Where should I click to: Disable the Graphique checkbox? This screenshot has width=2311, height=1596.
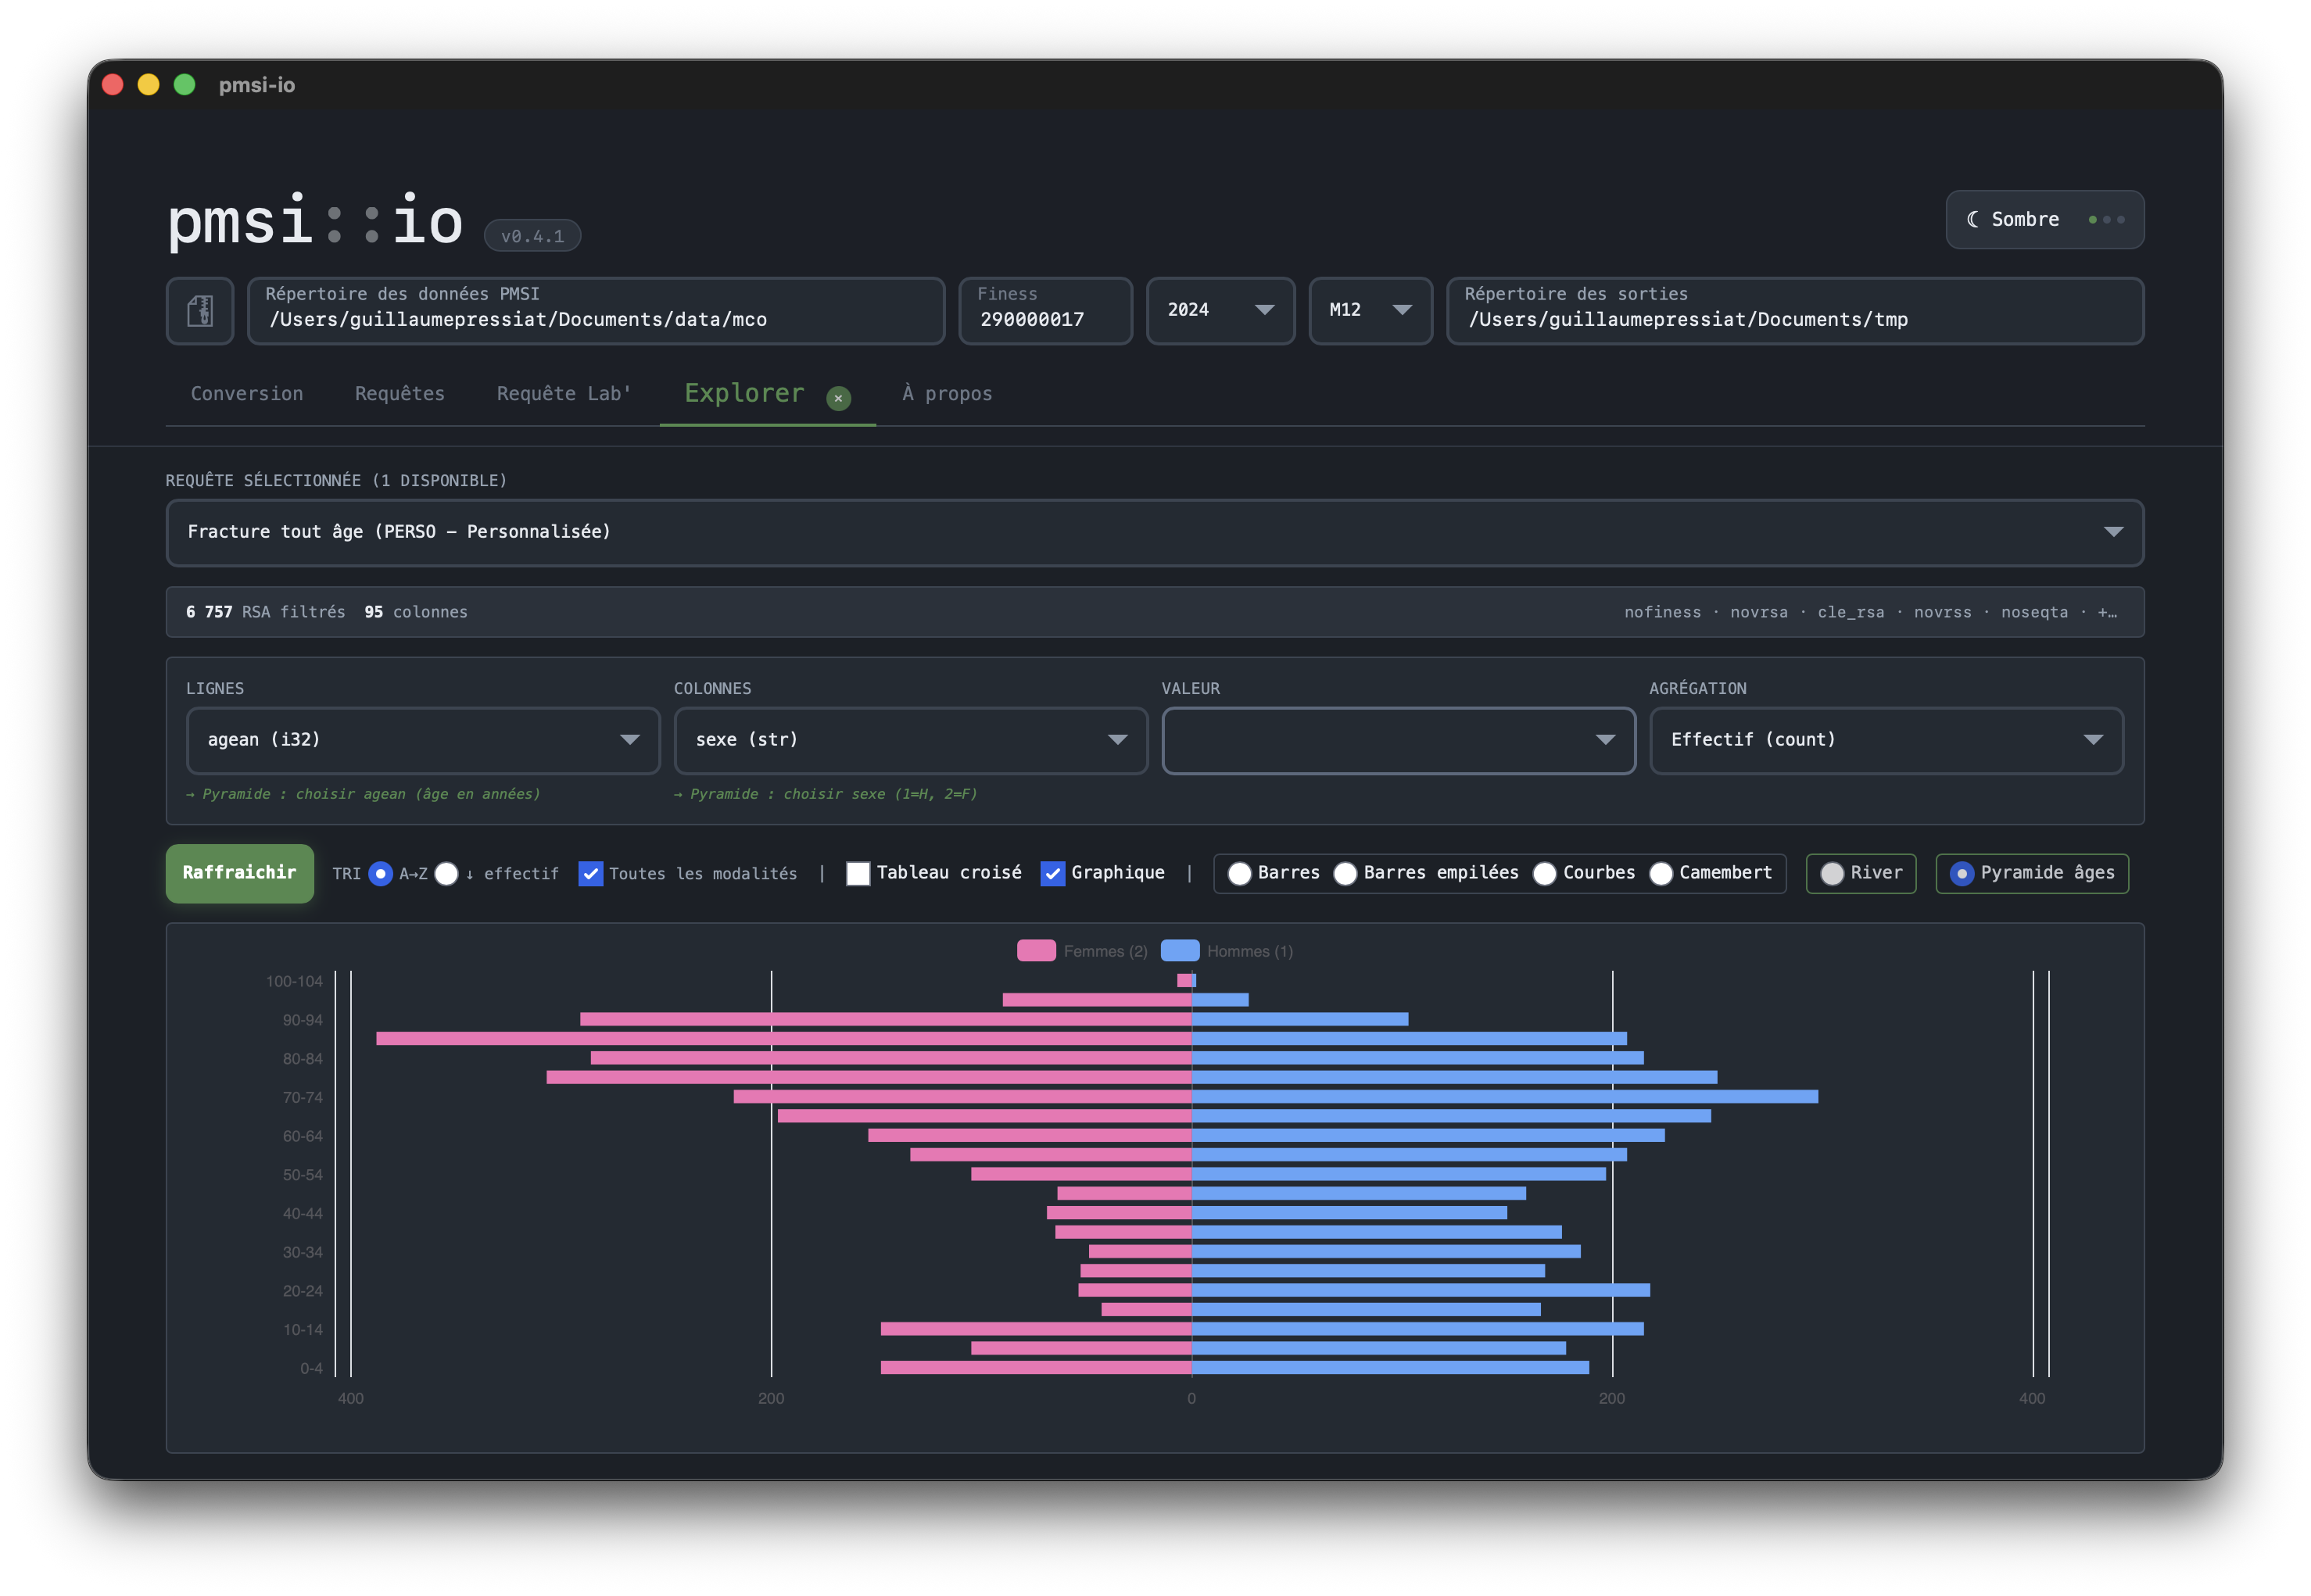pyautogui.click(x=1052, y=873)
